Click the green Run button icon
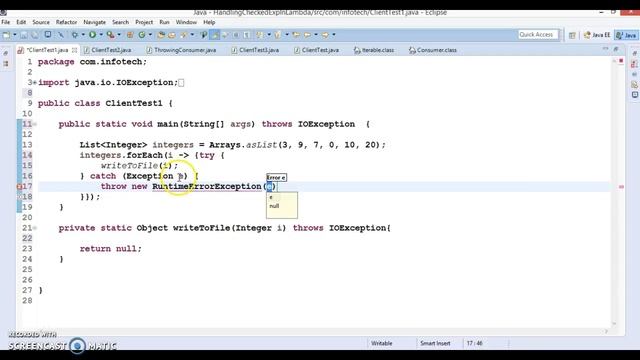Screen dimensions: 640x360 pyautogui.click(x=93, y=35)
